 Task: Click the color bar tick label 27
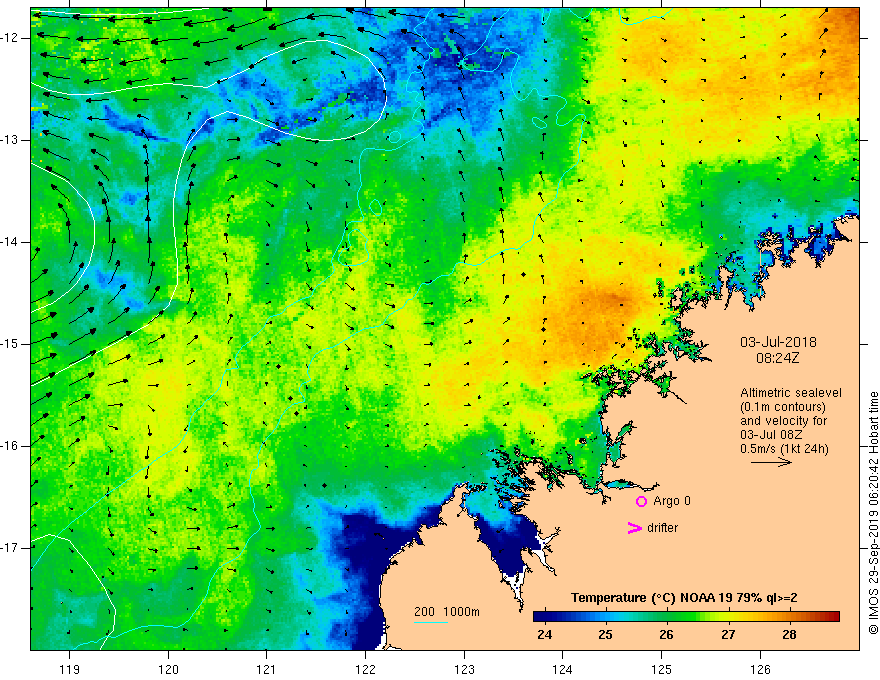(728, 635)
